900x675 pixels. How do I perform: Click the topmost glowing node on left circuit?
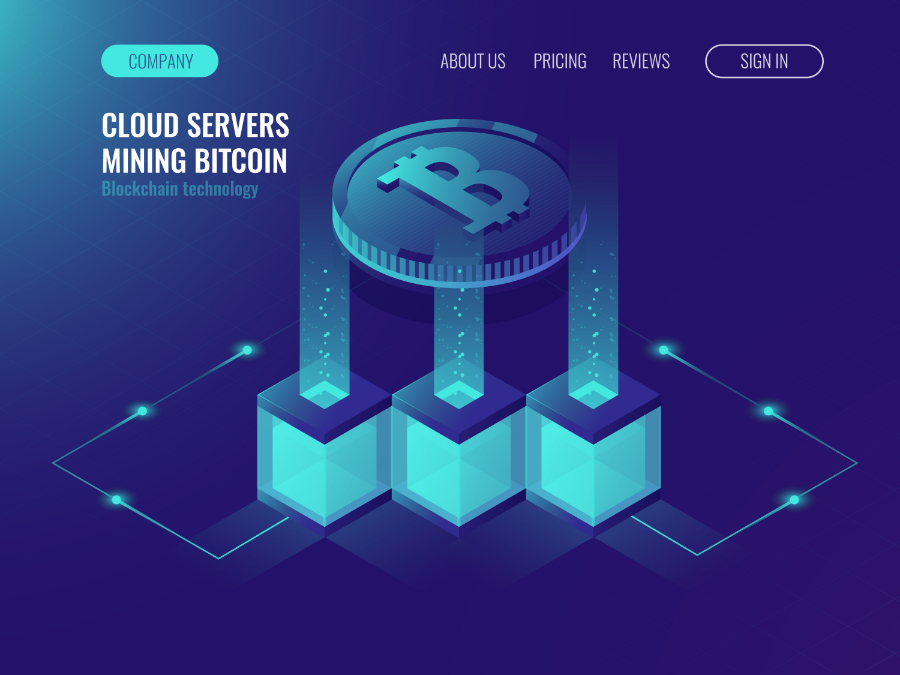pyautogui.click(x=247, y=350)
